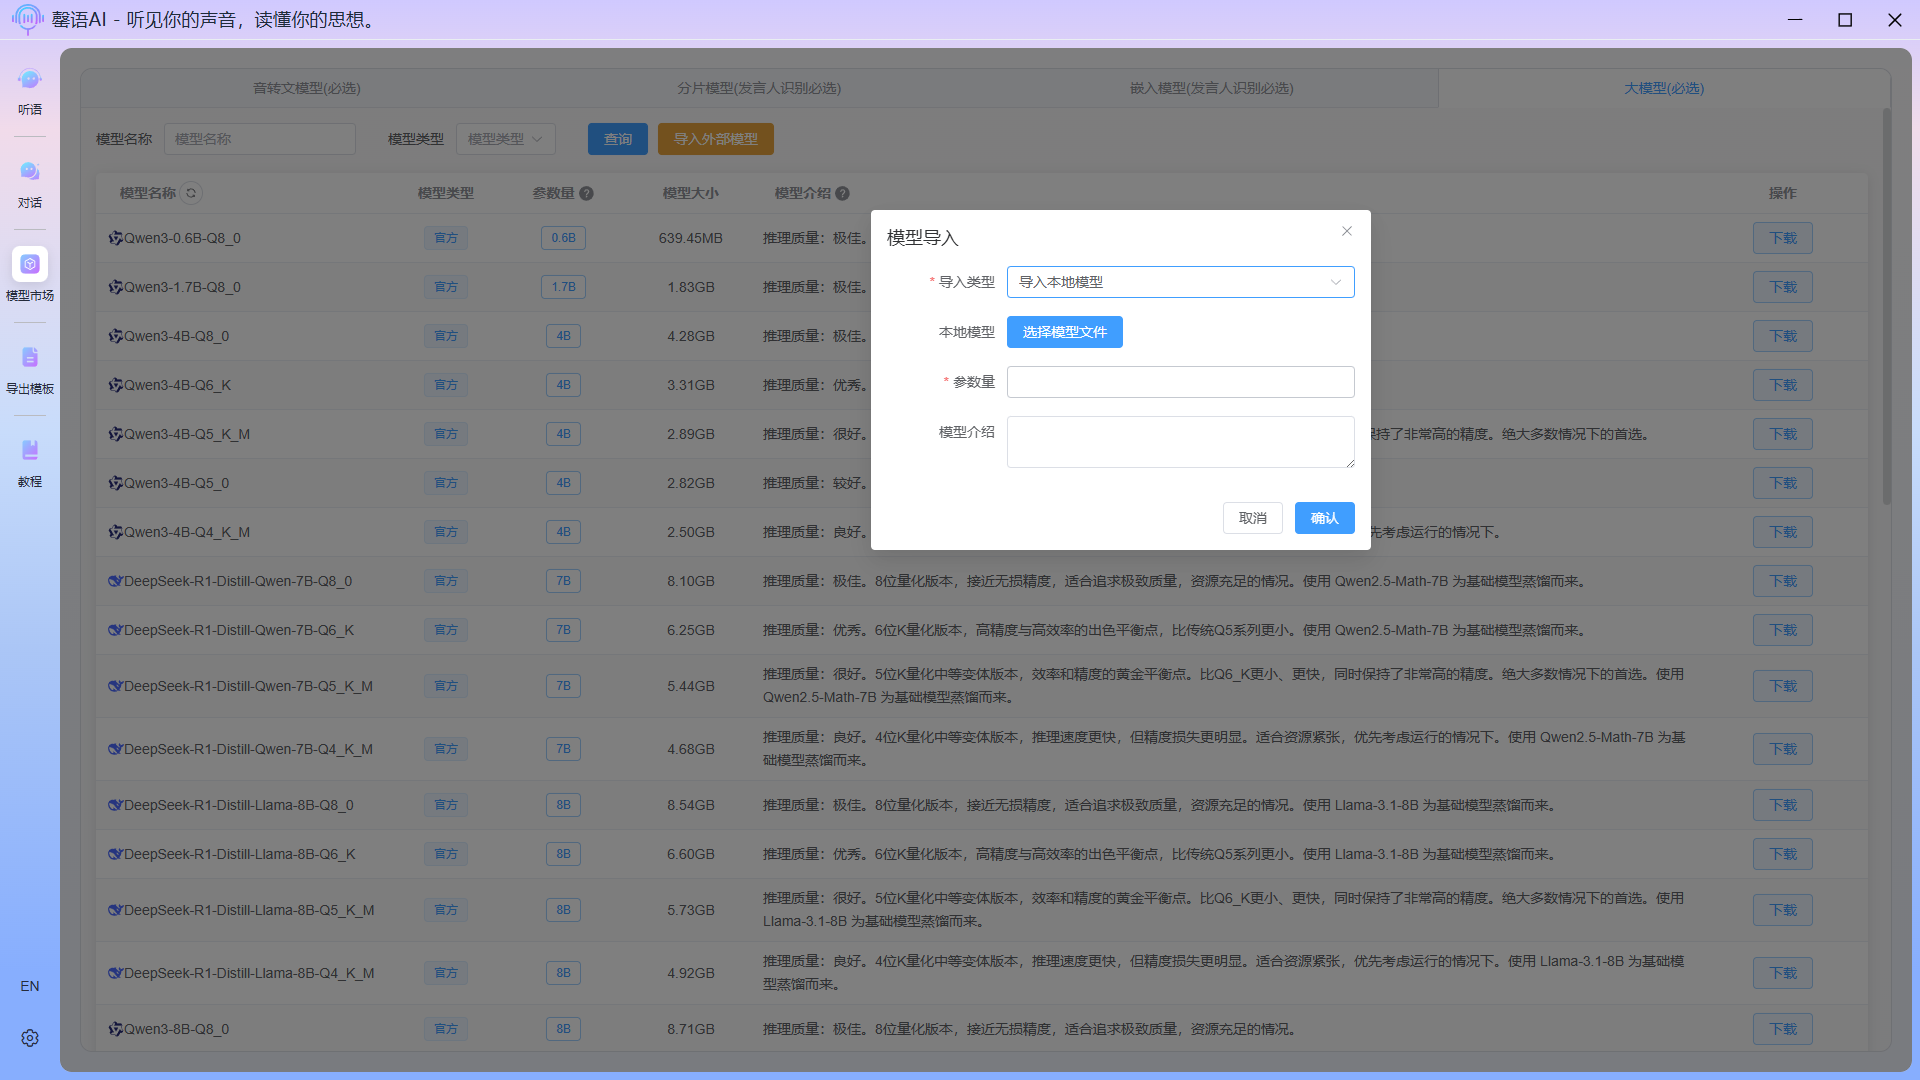Click the 操作 column header
Image resolution: width=1920 pixels, height=1080 pixels.
(1783, 193)
